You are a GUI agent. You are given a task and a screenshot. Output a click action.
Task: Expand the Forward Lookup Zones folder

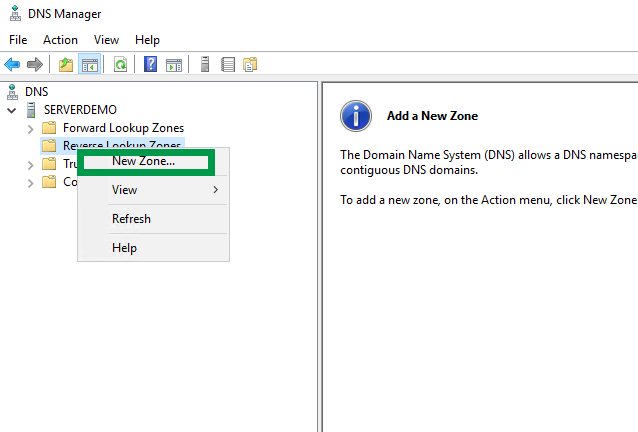point(30,128)
